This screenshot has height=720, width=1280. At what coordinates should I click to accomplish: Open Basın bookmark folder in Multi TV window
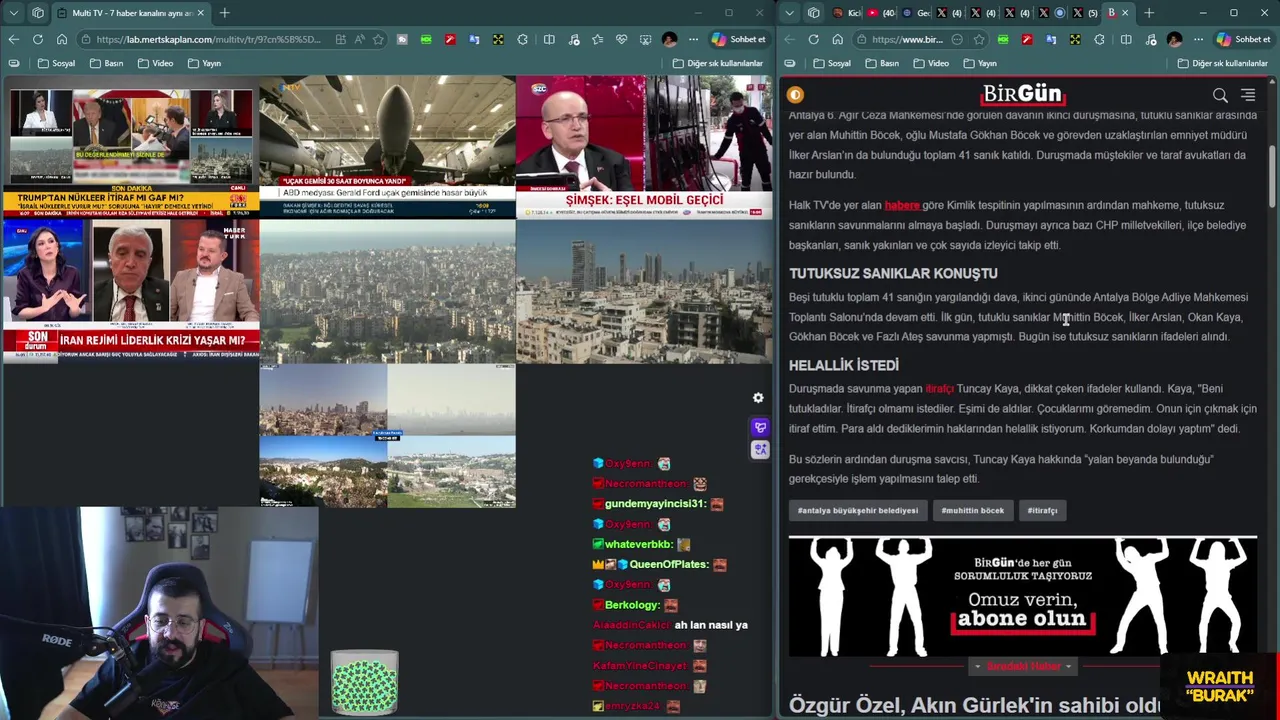click(106, 63)
